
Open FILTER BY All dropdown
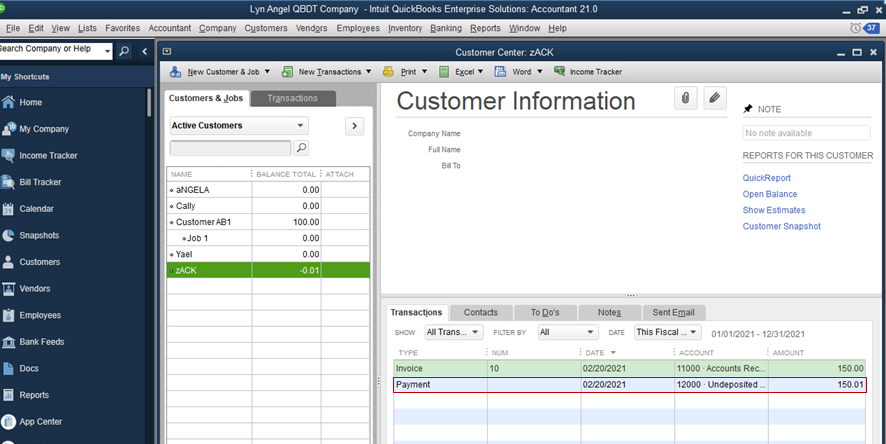[x=567, y=332]
